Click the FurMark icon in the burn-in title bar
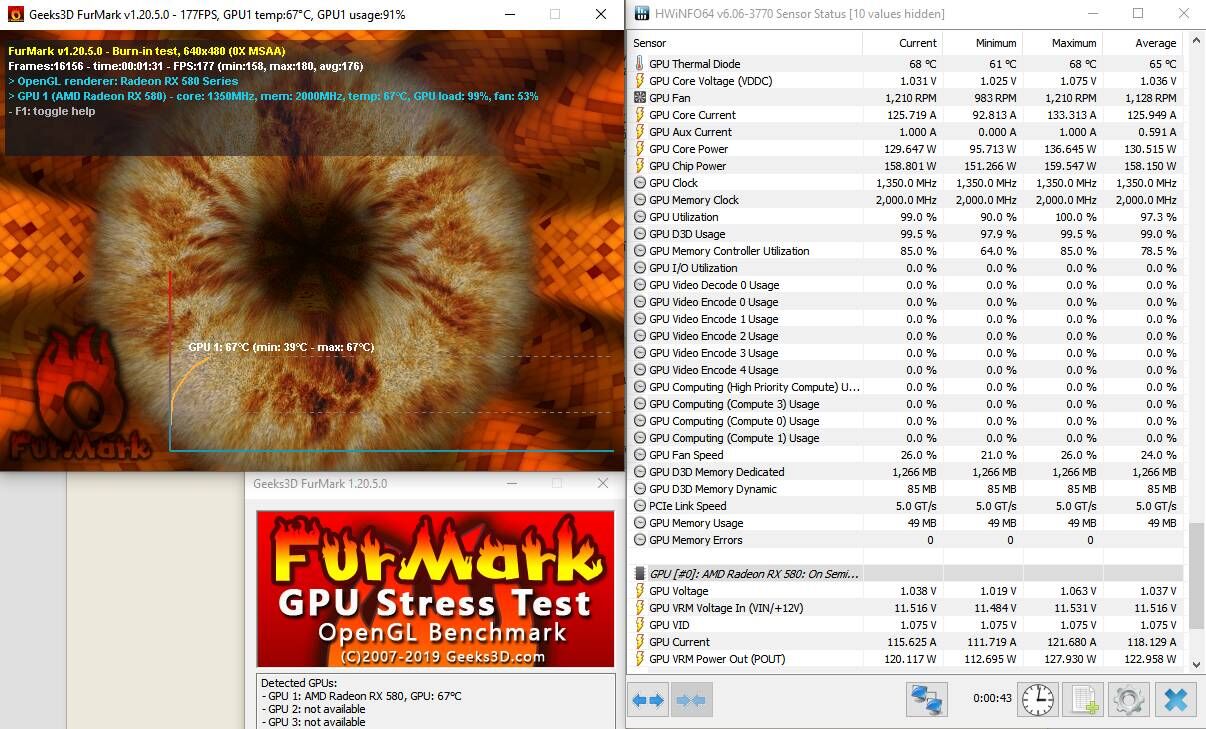 pyautogui.click(x=14, y=15)
